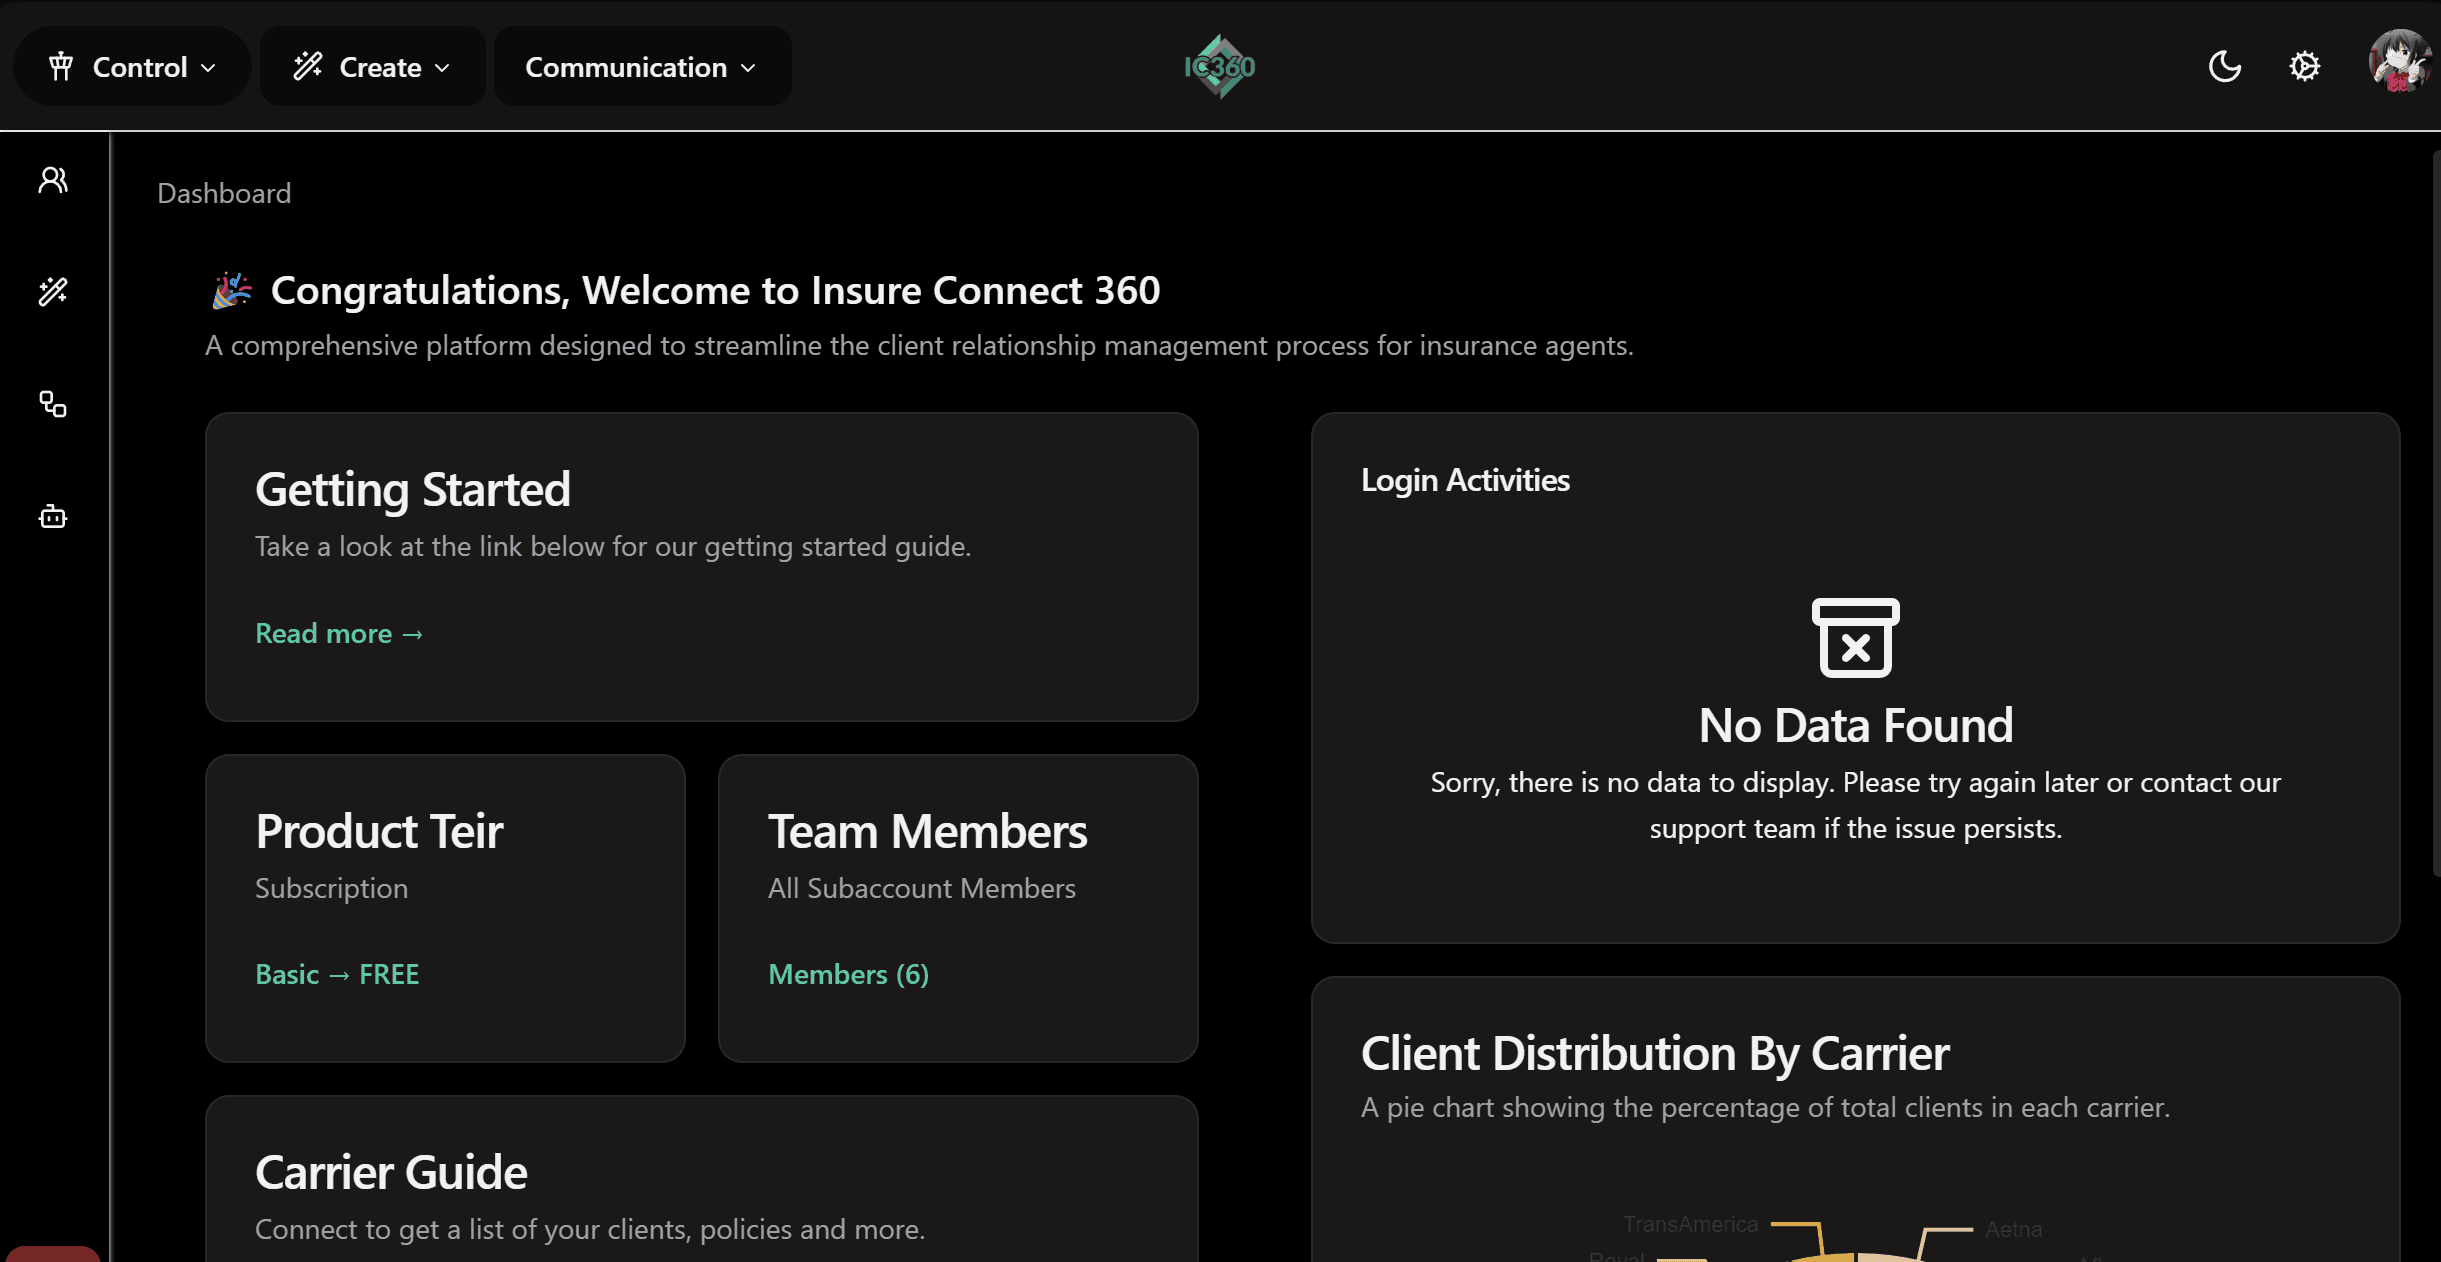Open the users sidebar icon

pyautogui.click(x=53, y=180)
